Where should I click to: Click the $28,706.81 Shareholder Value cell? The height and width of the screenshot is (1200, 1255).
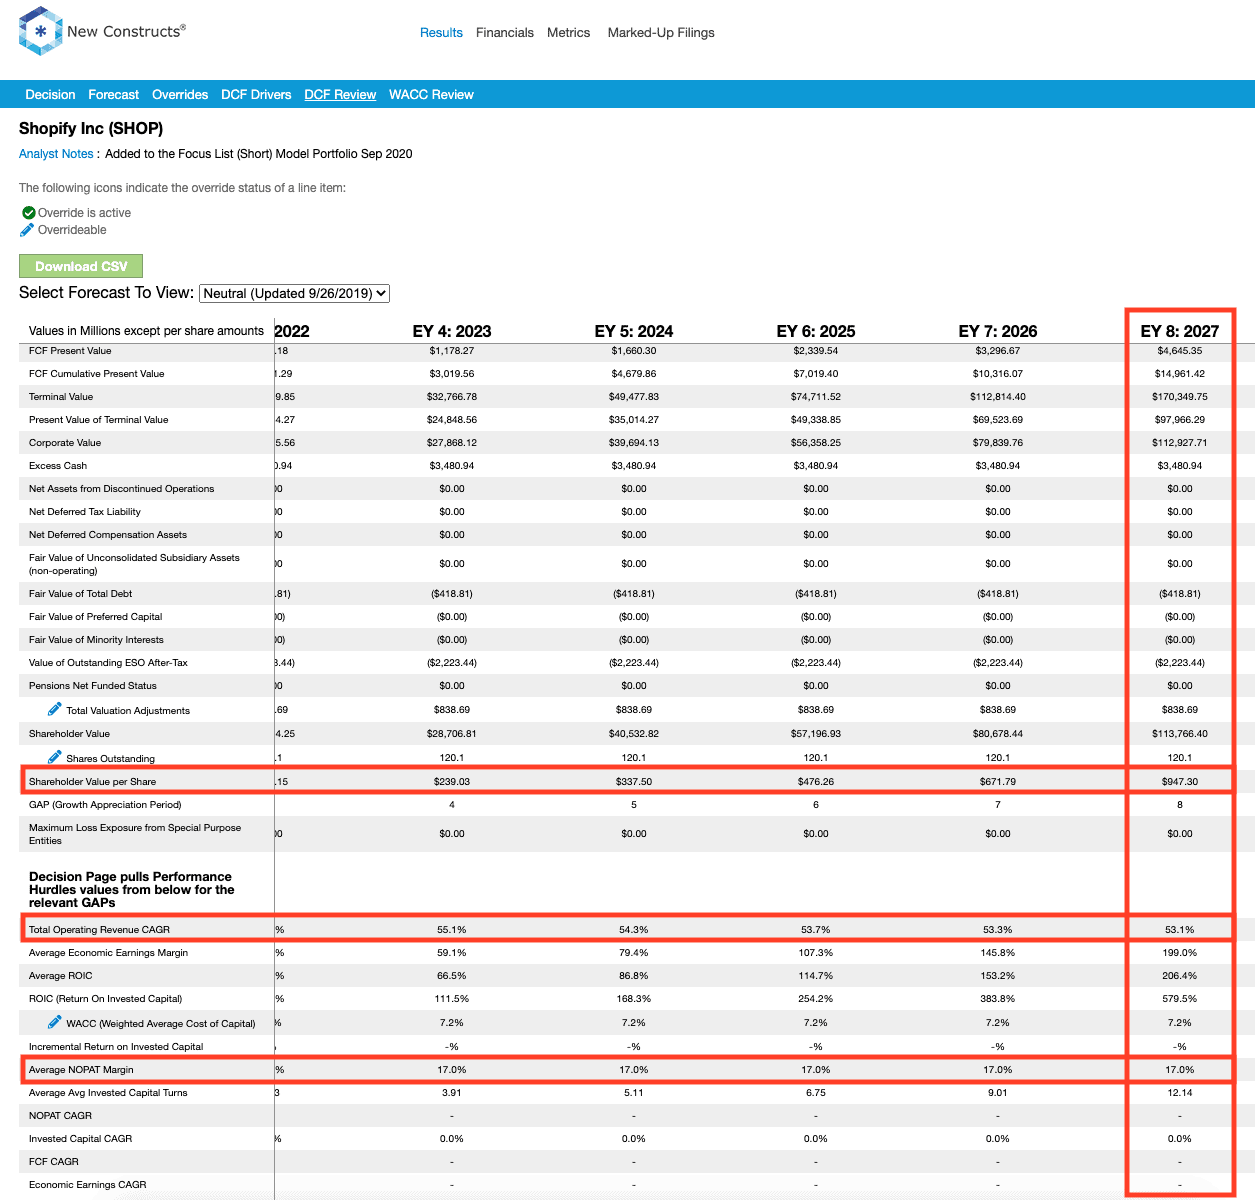pos(452,734)
